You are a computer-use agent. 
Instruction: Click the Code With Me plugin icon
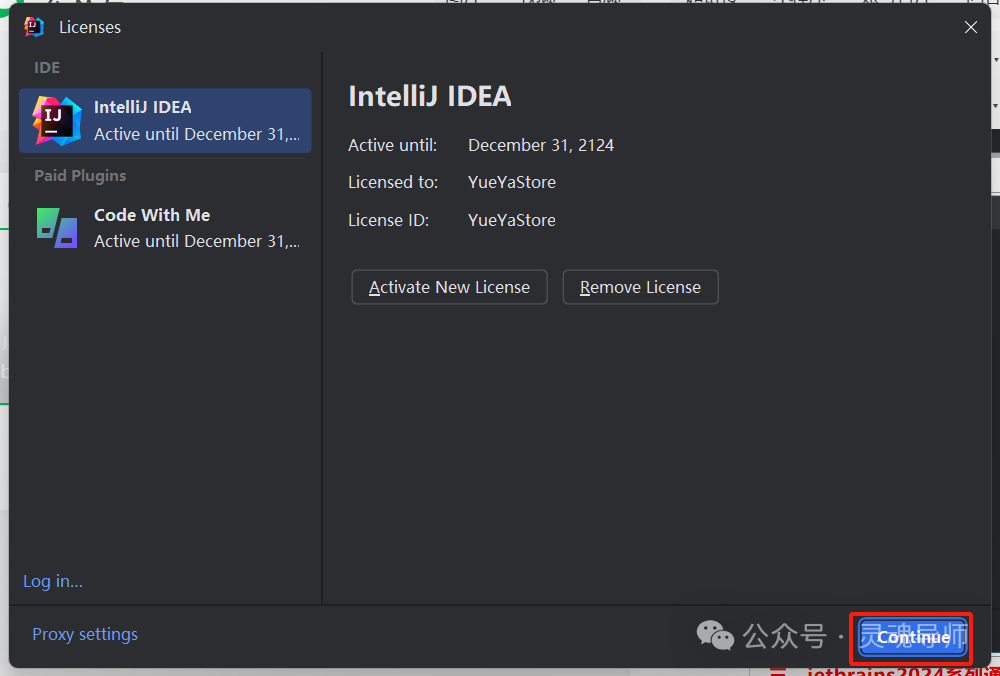(x=57, y=228)
